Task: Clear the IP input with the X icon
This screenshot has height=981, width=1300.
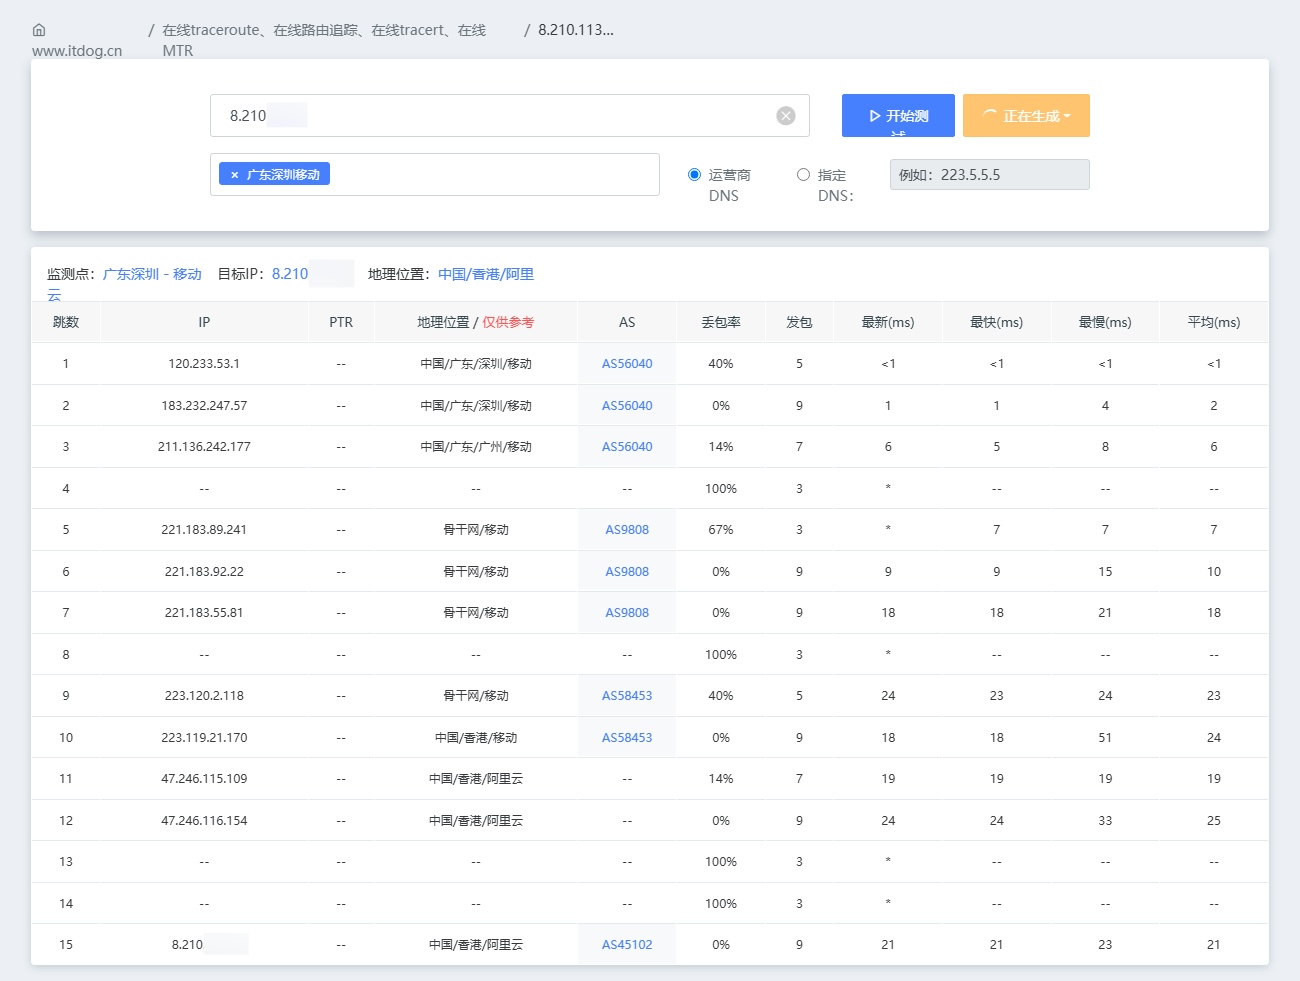Action: pos(786,116)
